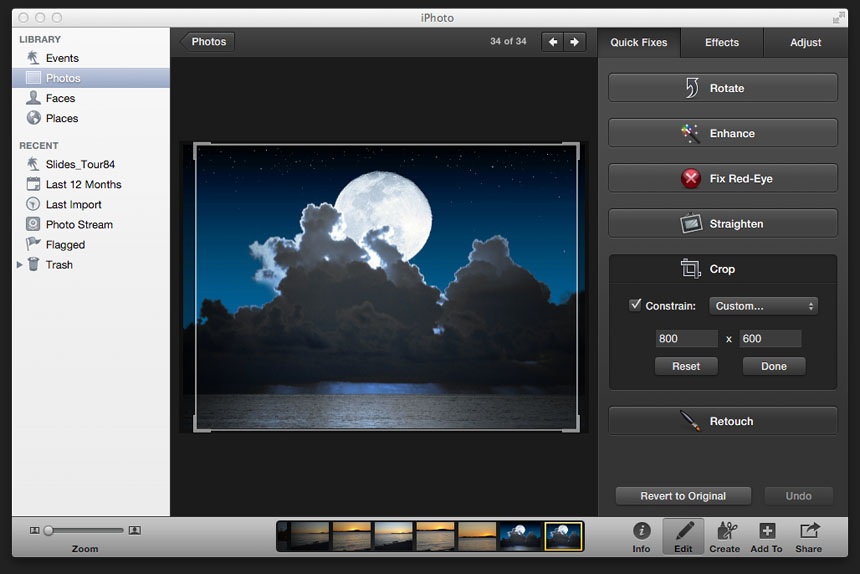This screenshot has width=860, height=574.
Task: Click Done to apply crop
Action: 774,366
